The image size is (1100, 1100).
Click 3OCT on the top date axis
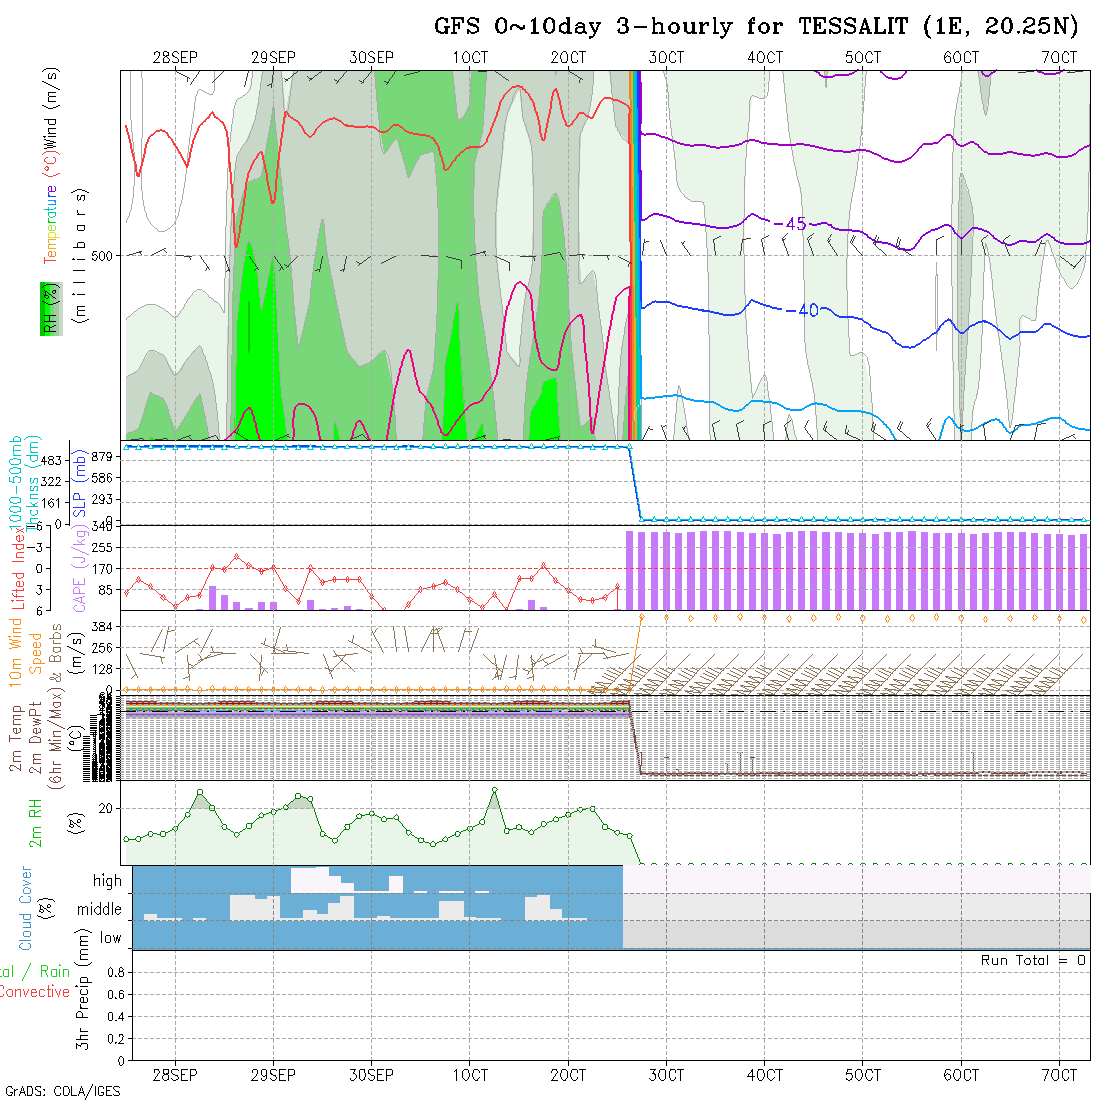tap(666, 58)
